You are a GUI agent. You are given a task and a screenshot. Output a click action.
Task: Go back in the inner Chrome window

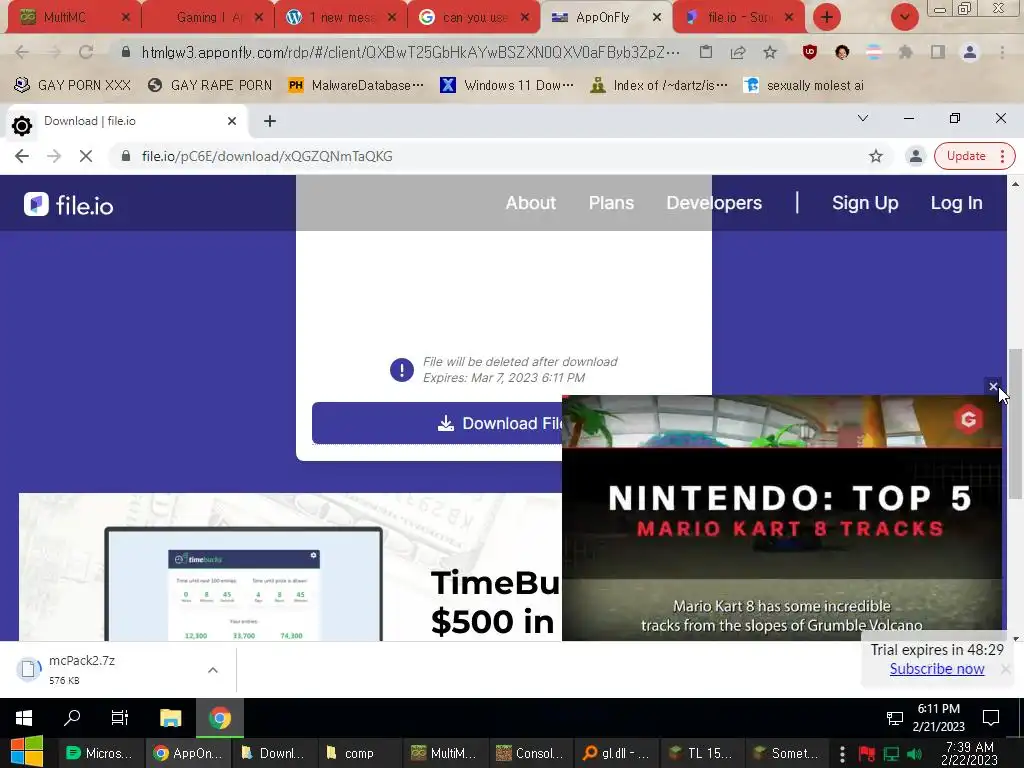pyautogui.click(x=22, y=156)
